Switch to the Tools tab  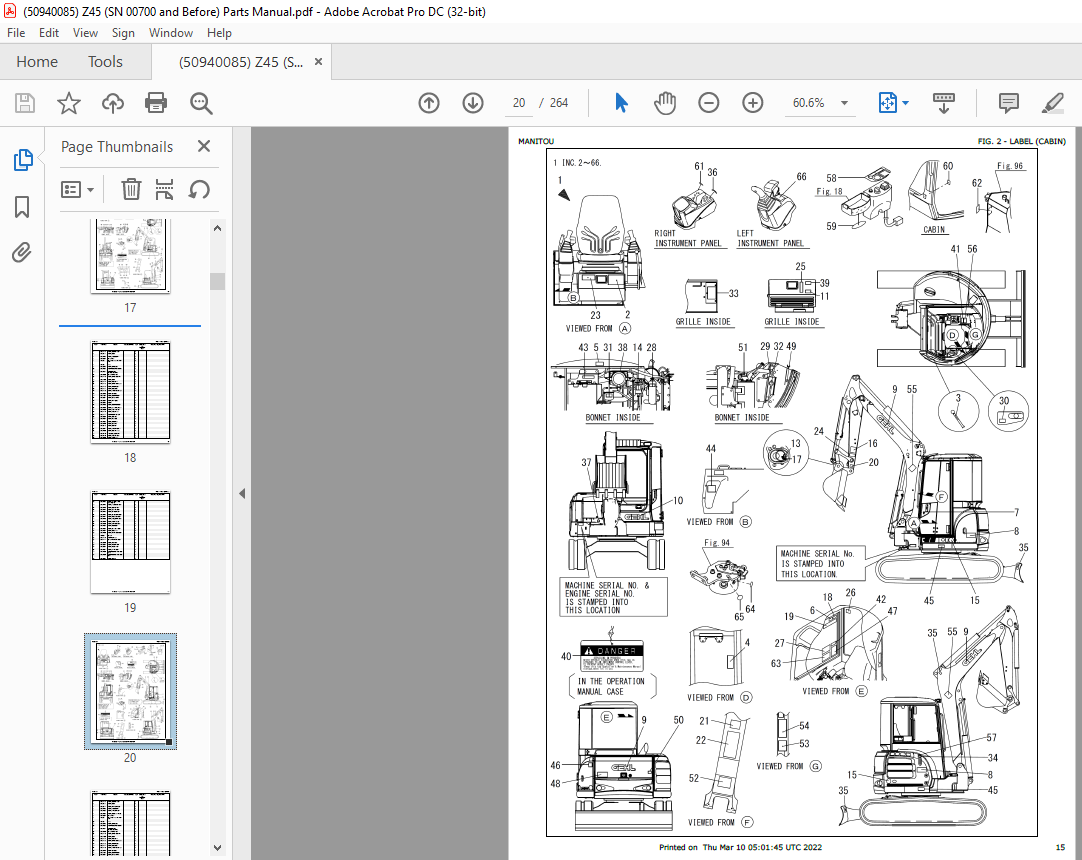(105, 61)
